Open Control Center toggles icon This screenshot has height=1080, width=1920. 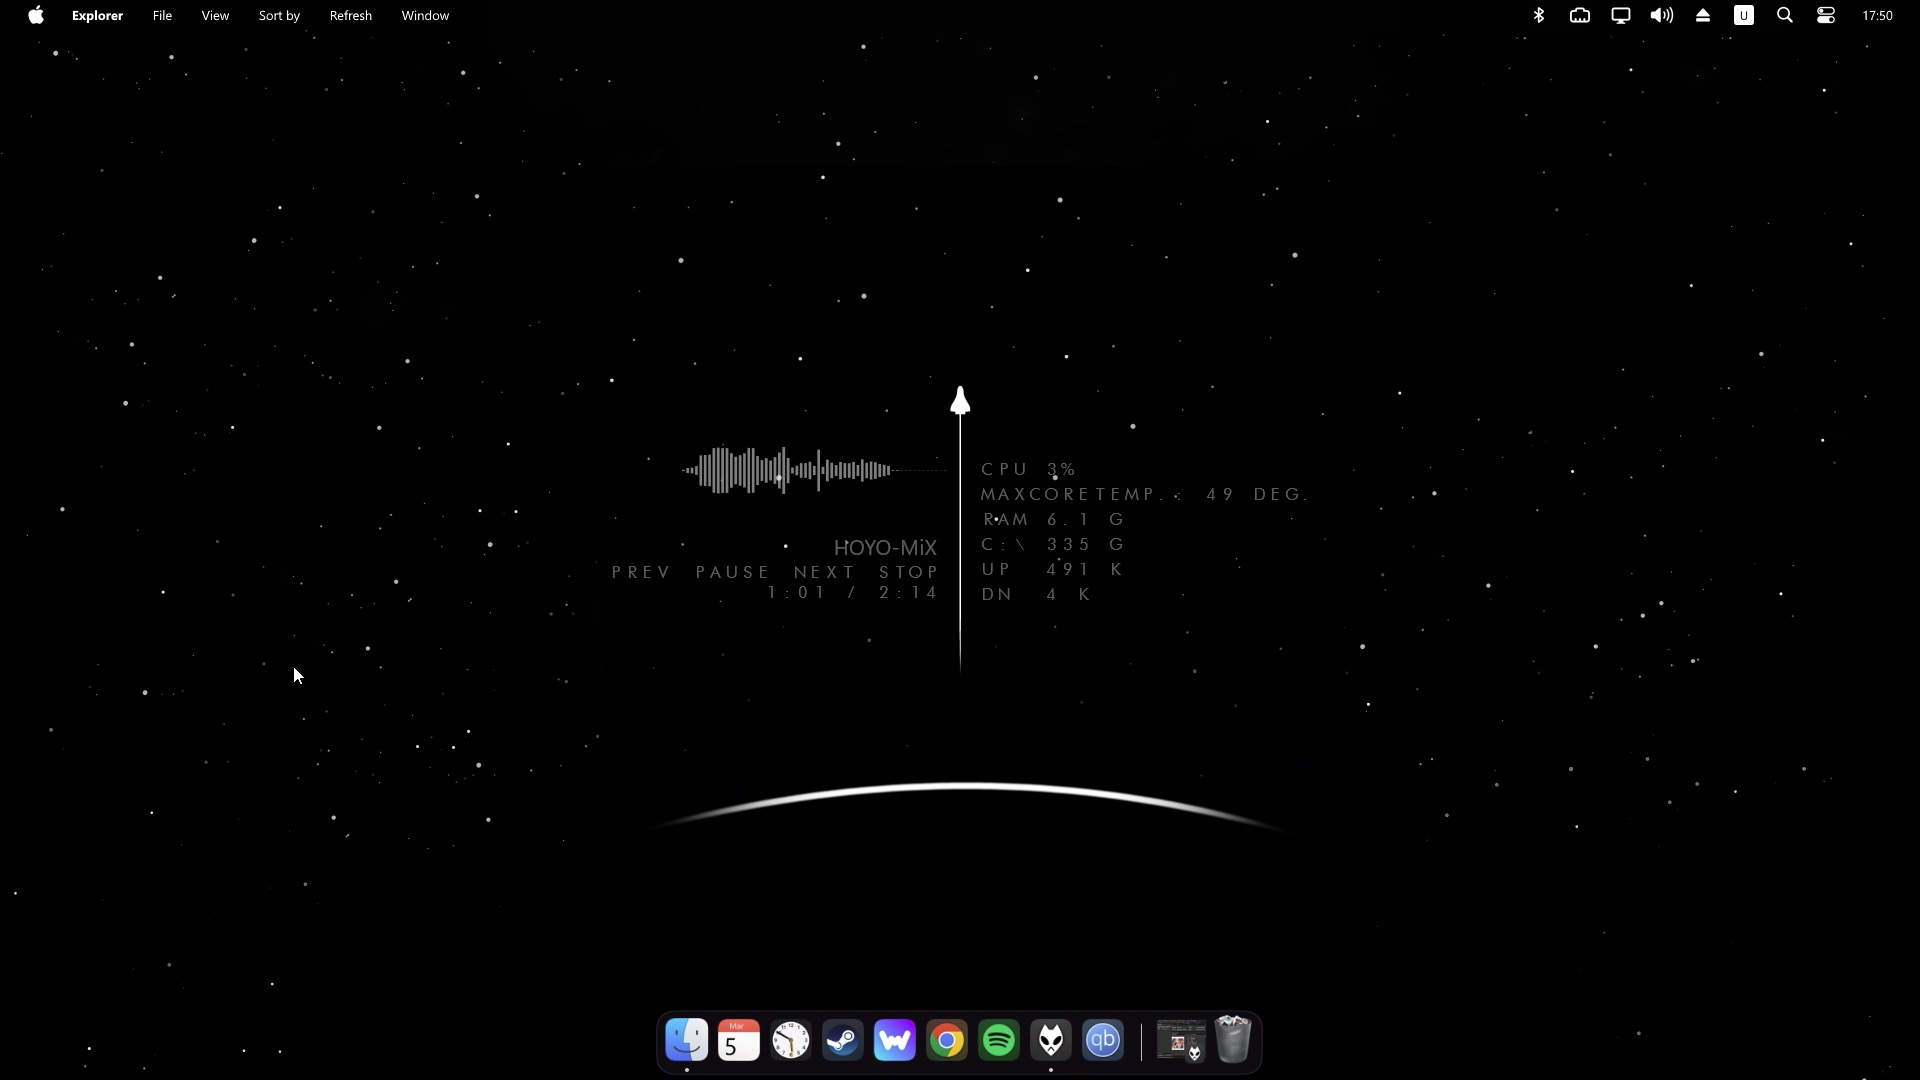pyautogui.click(x=1826, y=15)
